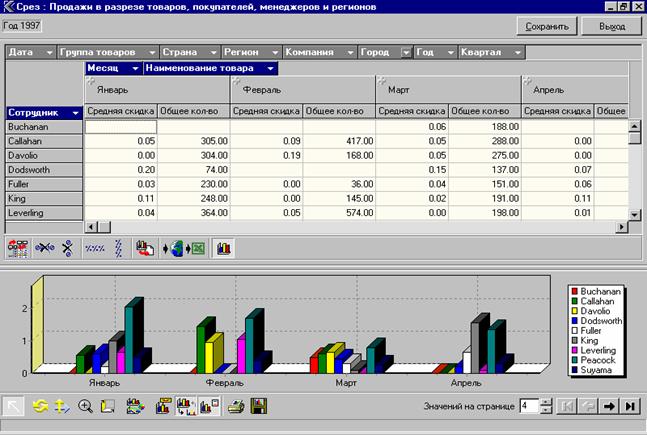Click the Выход button
The height and width of the screenshot is (435, 647).
[x=611, y=28]
